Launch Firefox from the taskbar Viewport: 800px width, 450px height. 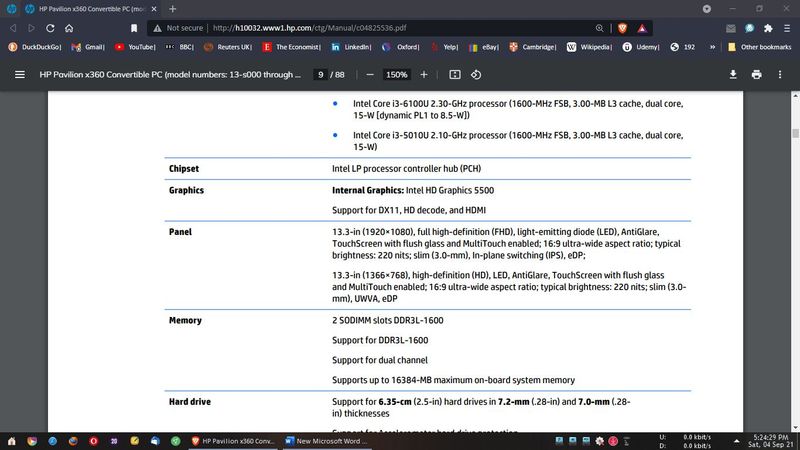point(73,441)
